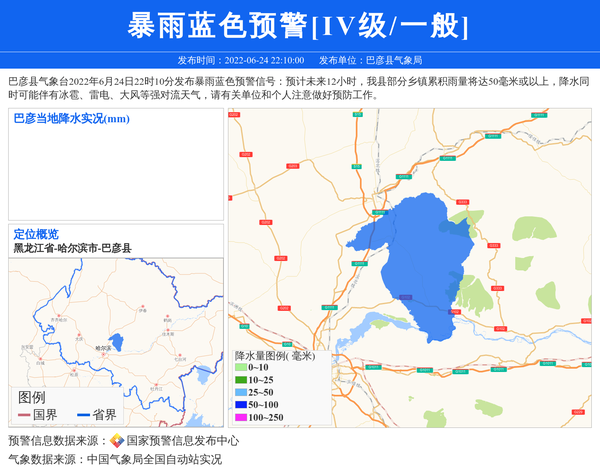Choose the 100~250 magenta legend swatch
Screen dimensions: 600x471
coord(241,417)
